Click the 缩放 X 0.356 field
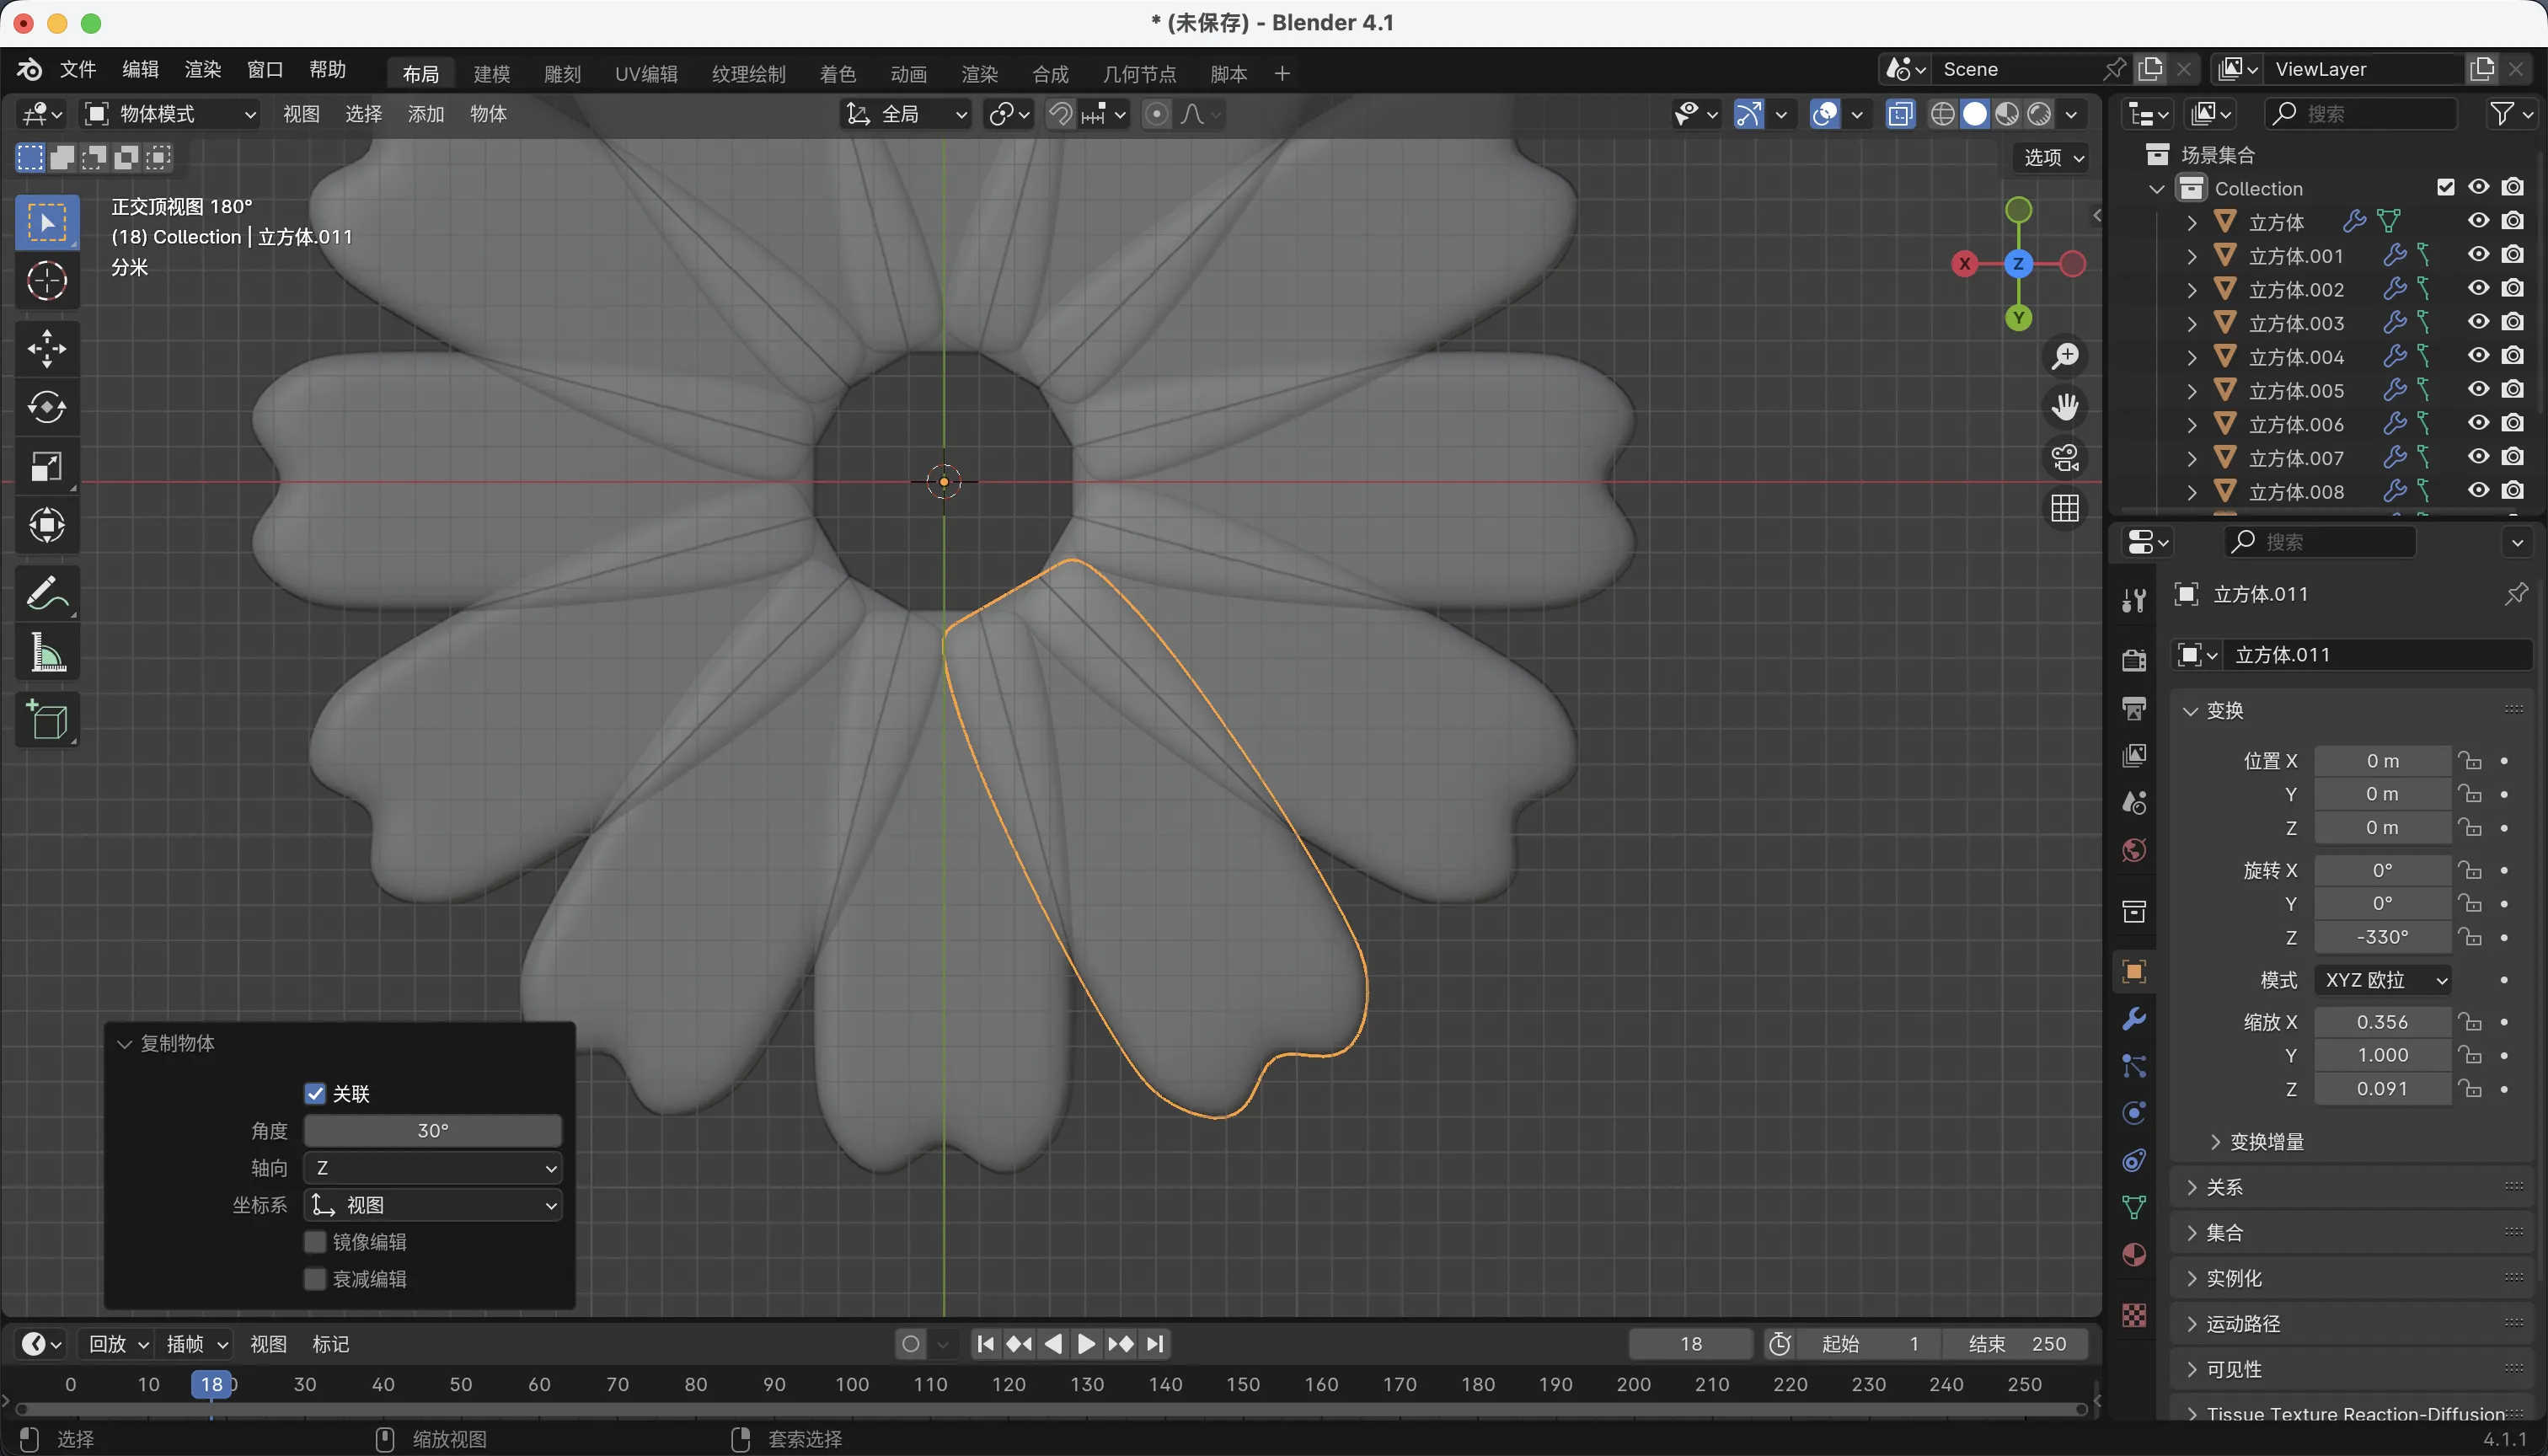The width and height of the screenshot is (2548, 1456). pos(2381,1022)
